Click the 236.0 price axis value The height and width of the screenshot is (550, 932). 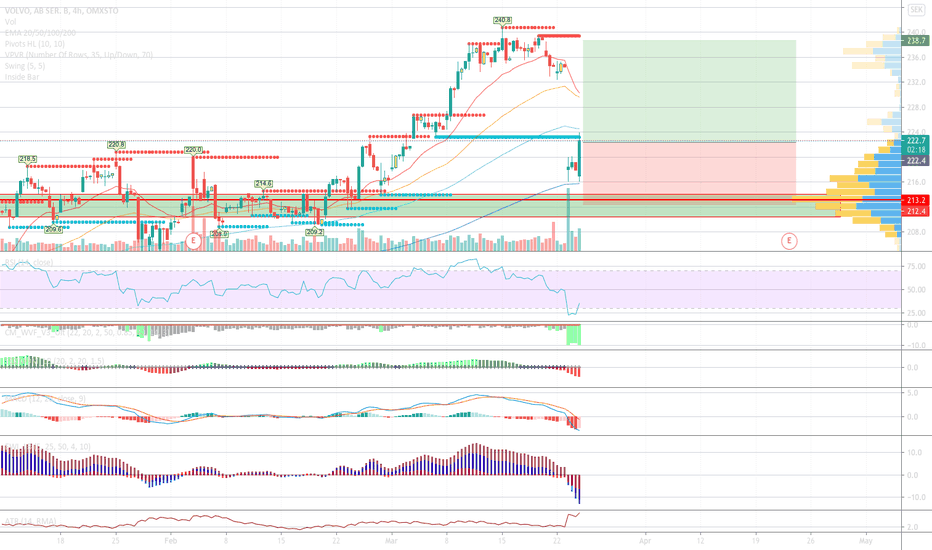pos(916,58)
